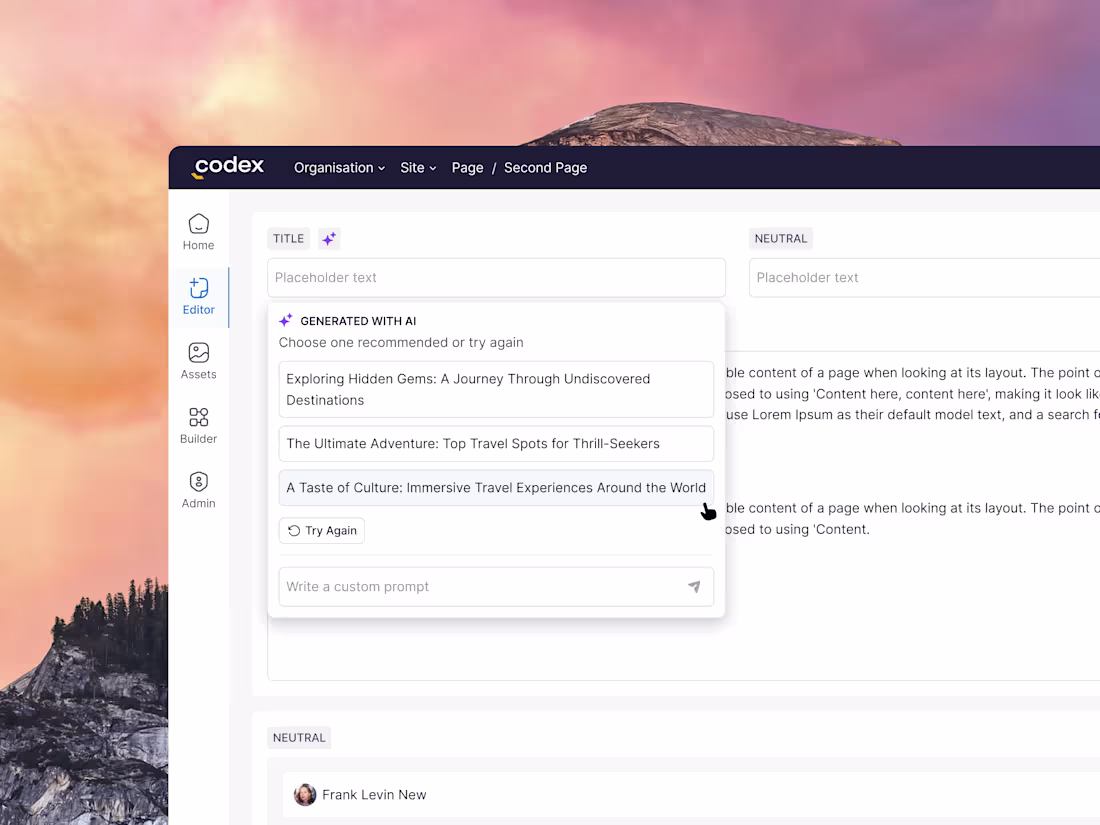Open the Organisation dropdown
Screen dimensions: 1100x825
339,168
